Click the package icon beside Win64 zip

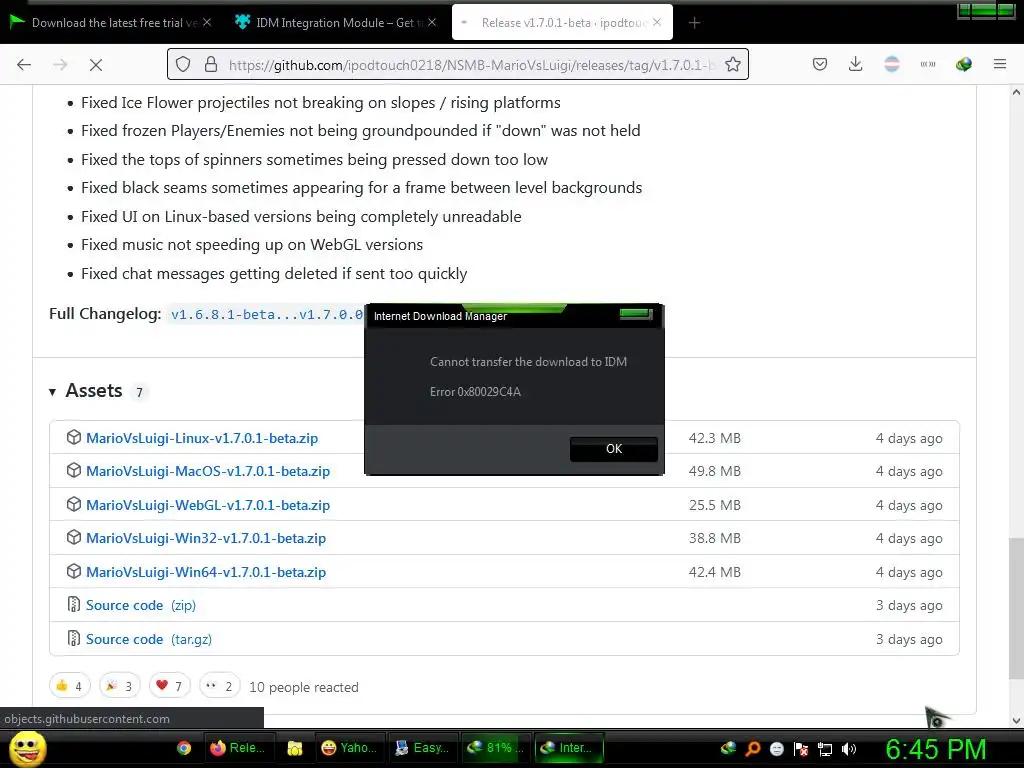tap(74, 571)
